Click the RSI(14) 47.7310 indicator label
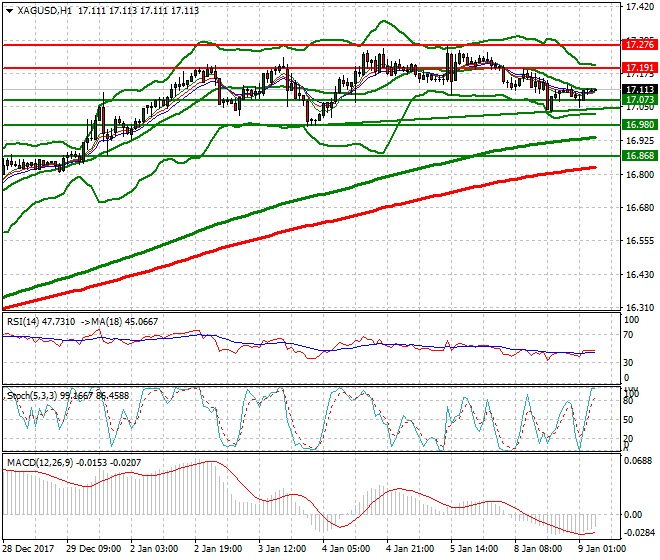660x560 pixels. point(41,322)
